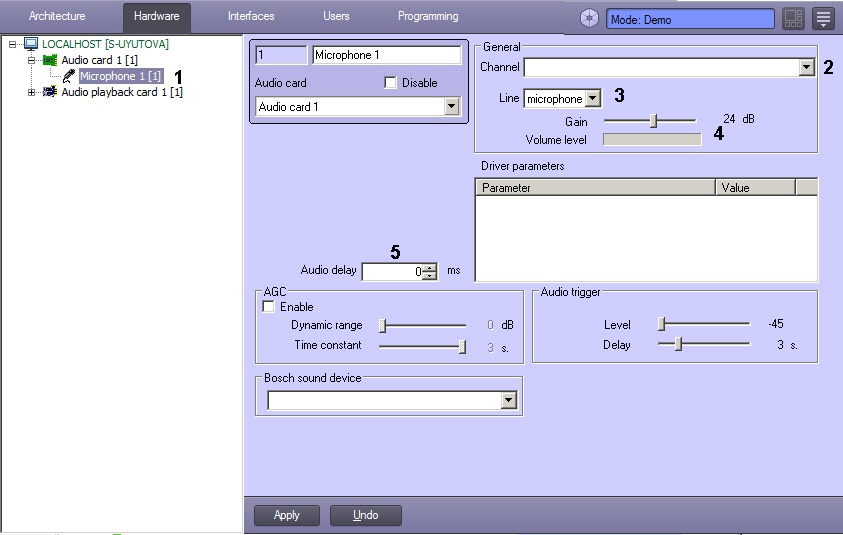Image resolution: width=843 pixels, height=535 pixels.
Task: Select Audio playback card 1 [1]
Action: (x=122, y=92)
